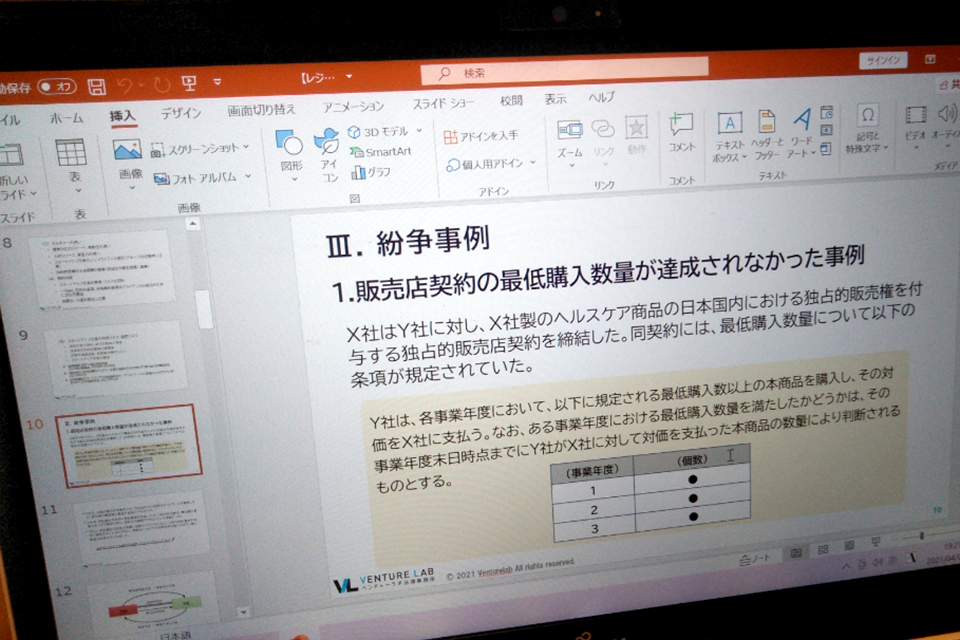Click the Redo/Repeat icon
The height and width of the screenshot is (640, 960).
click(162, 84)
